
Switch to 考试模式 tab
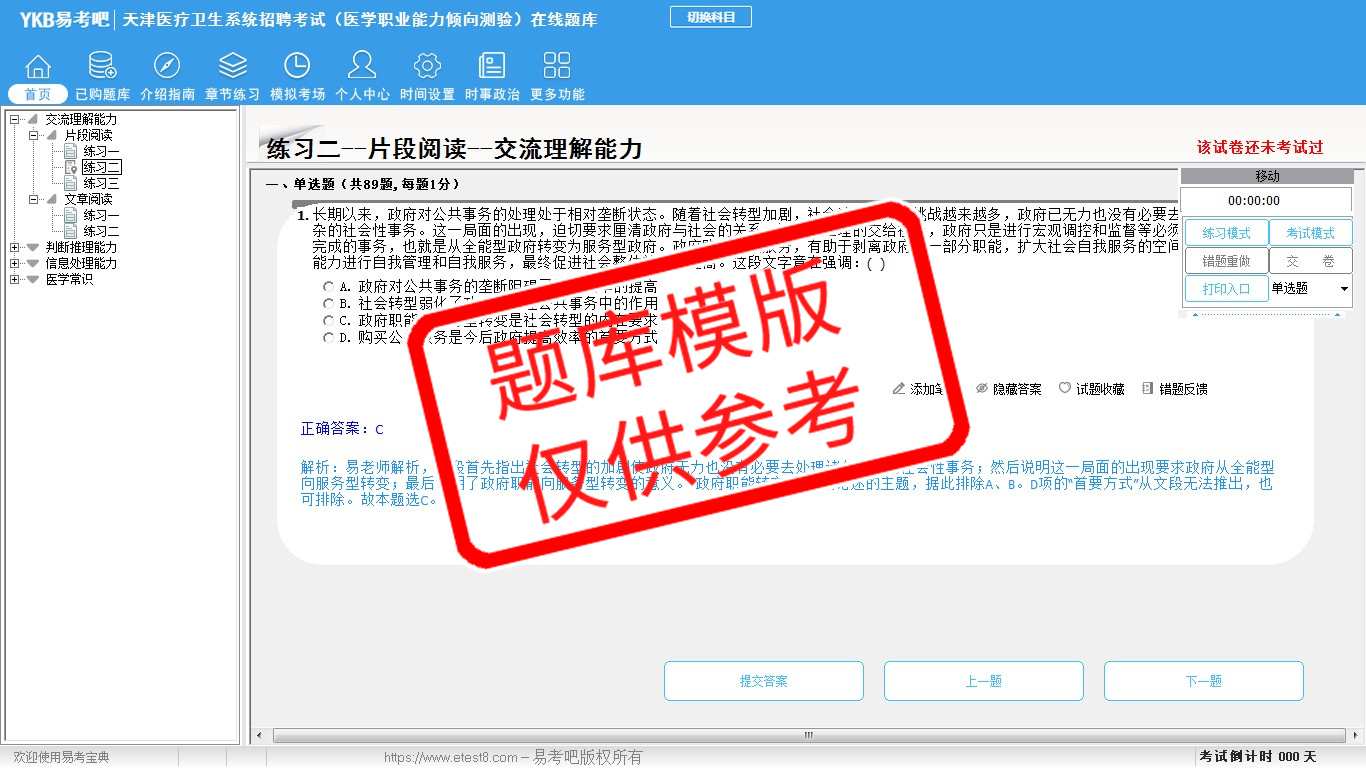[x=1310, y=233]
